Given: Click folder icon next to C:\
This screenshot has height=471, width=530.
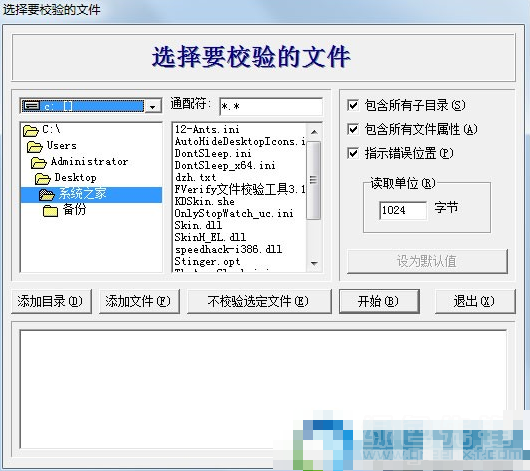Looking at the screenshot, I should 31,130.
